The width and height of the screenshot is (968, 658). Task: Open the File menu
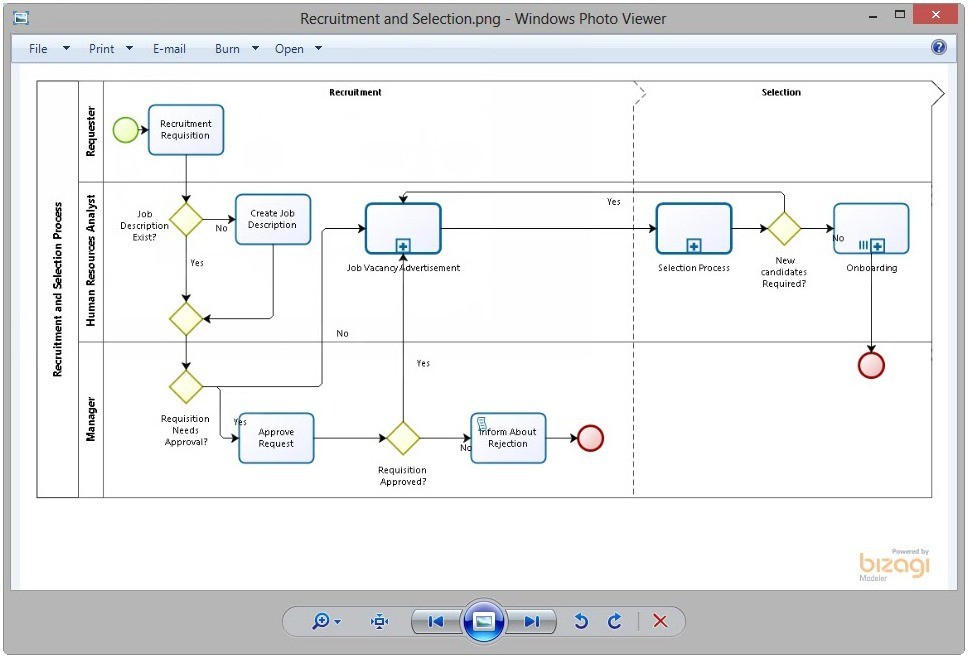point(38,49)
